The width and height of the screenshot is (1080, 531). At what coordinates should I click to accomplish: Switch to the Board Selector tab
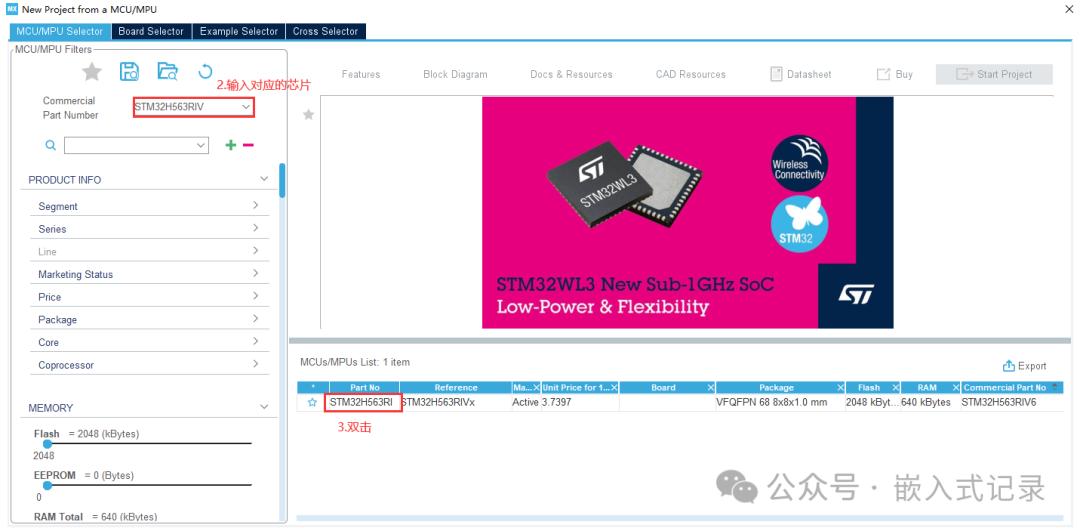click(x=151, y=31)
